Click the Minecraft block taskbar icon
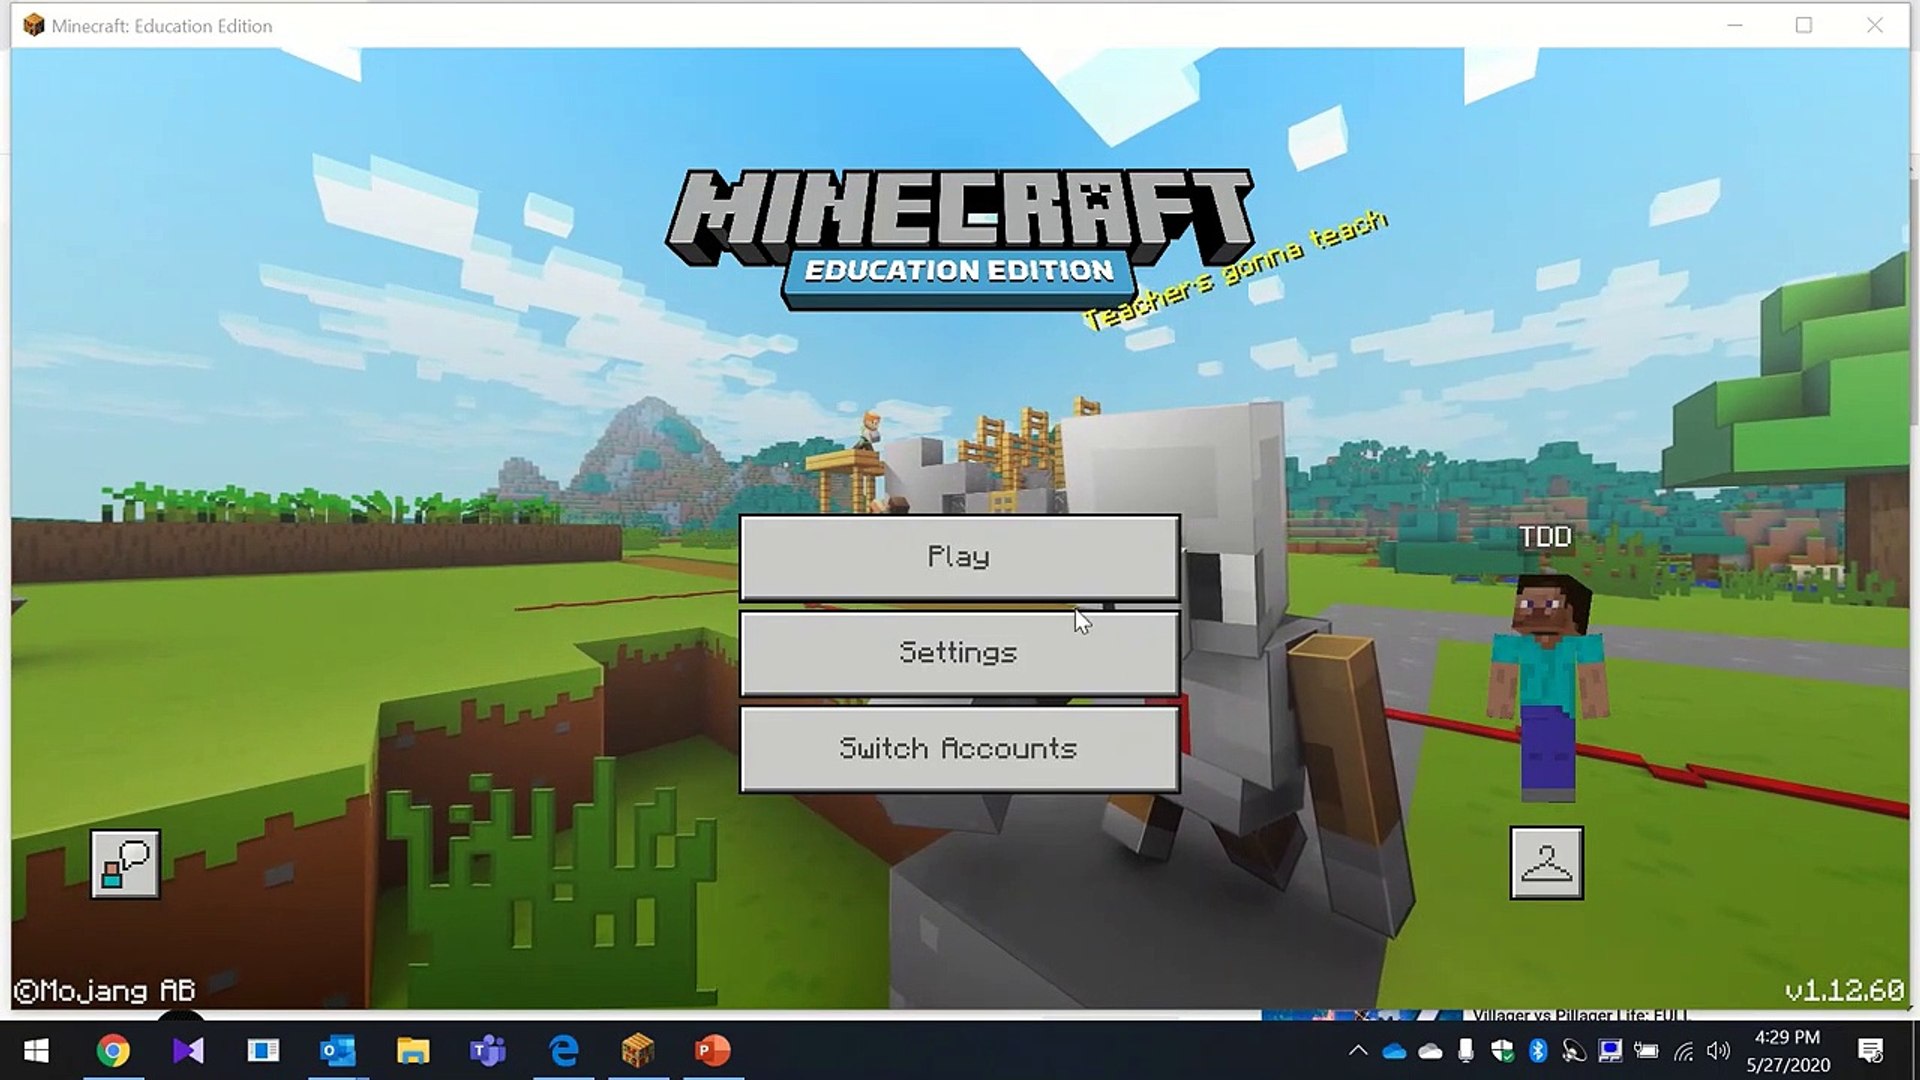Viewport: 1920px width, 1080px height. [x=638, y=1051]
